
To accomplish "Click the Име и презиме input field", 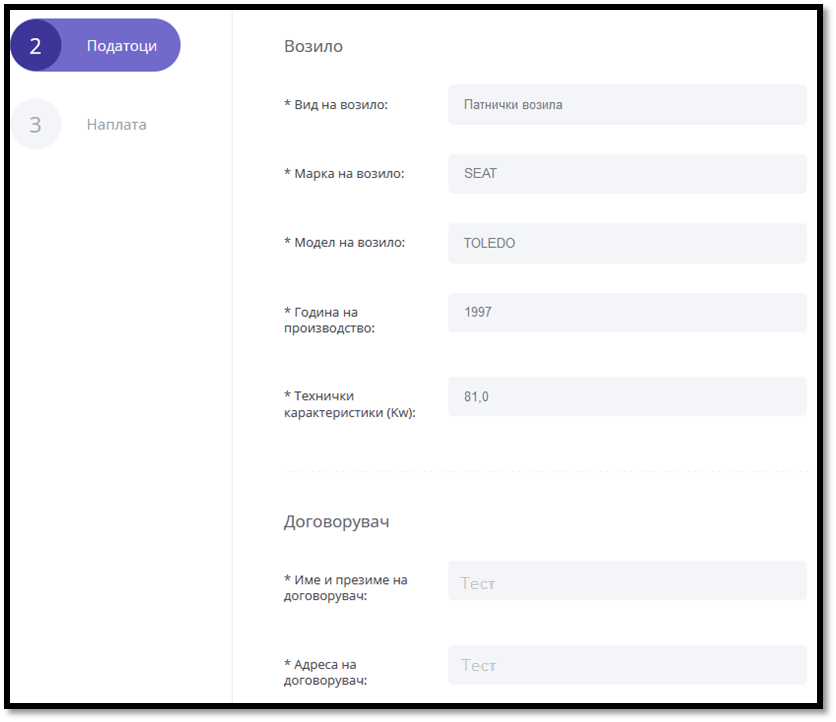I will pyautogui.click(x=627, y=581).
